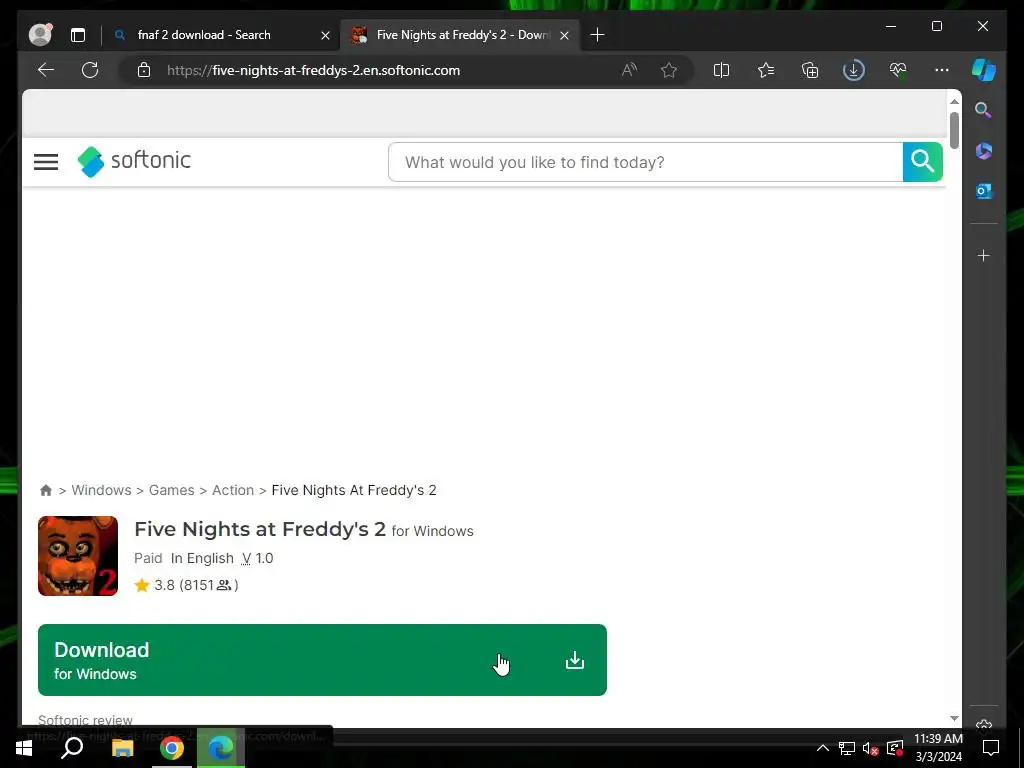Image resolution: width=1024 pixels, height=768 pixels.
Task: Go to Softonic homepage logo
Action: pos(135,161)
